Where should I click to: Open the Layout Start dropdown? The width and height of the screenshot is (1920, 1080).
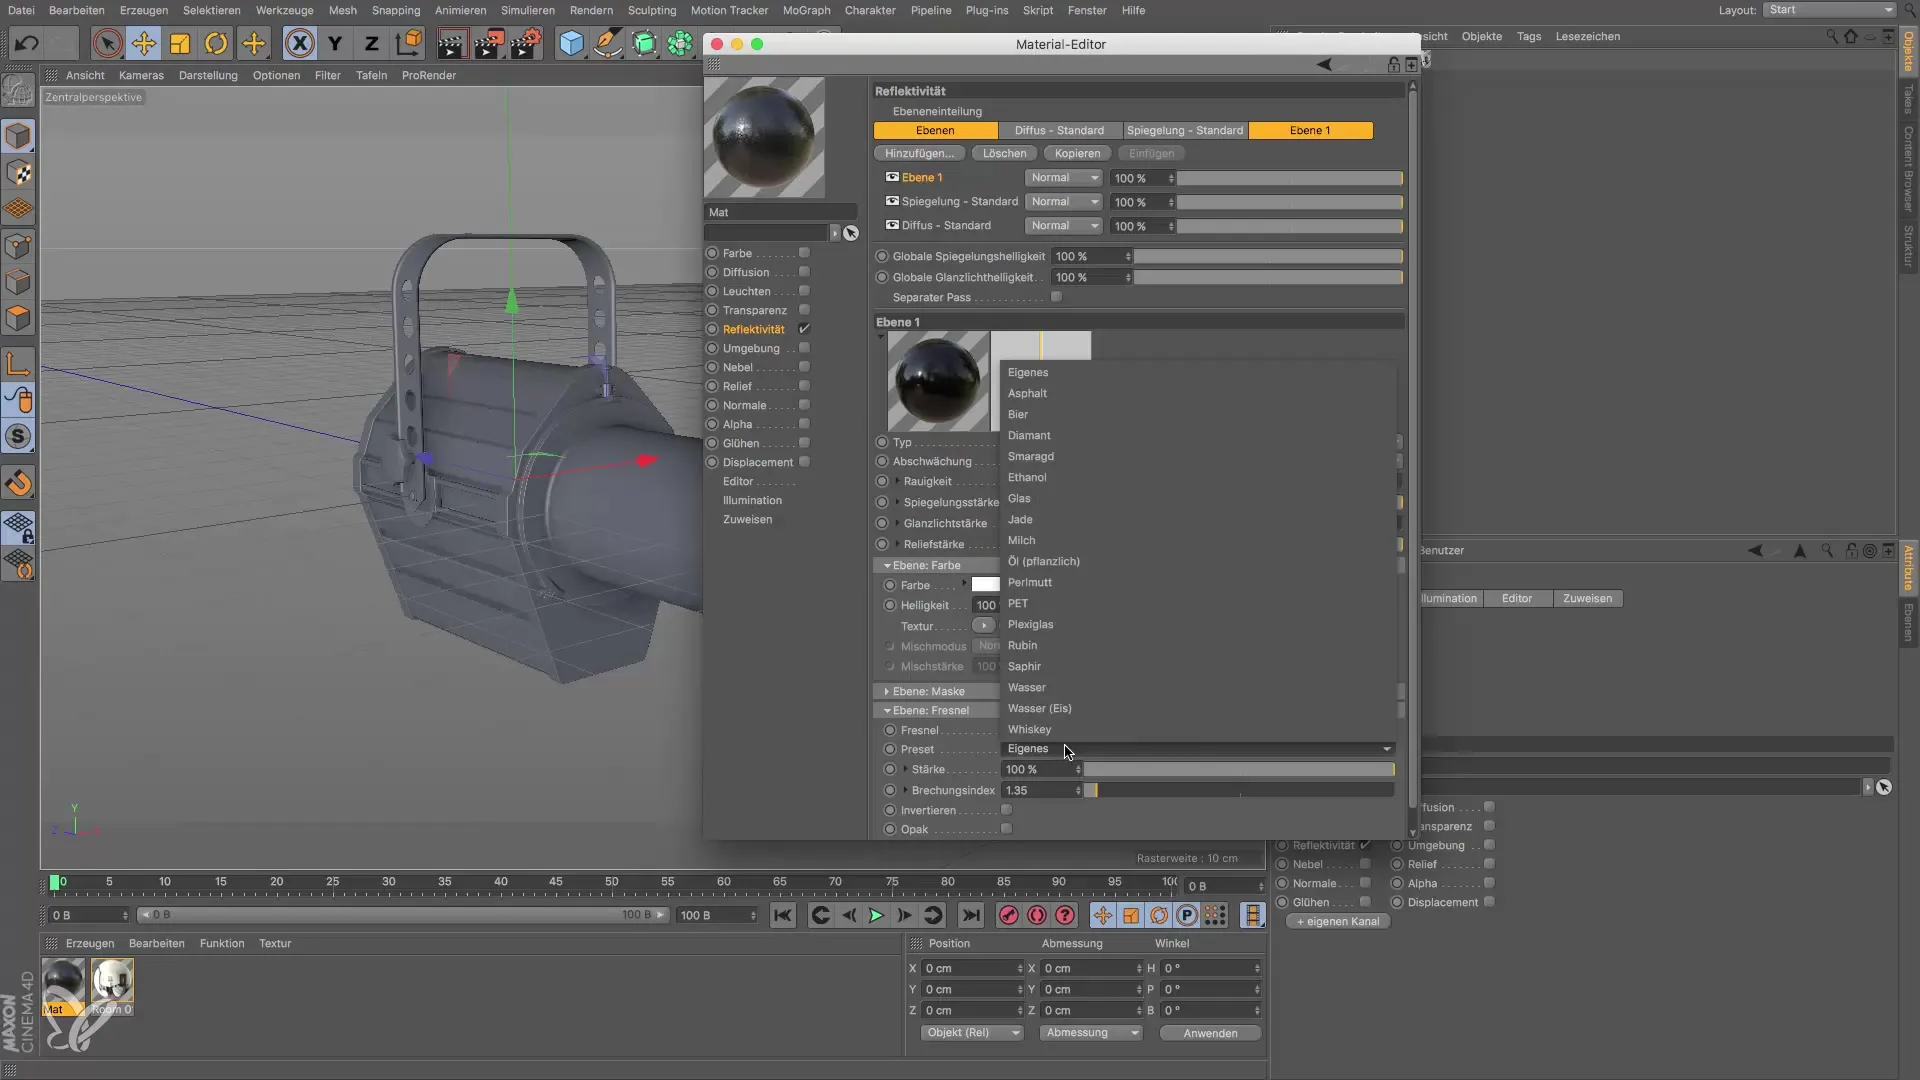click(x=1829, y=10)
